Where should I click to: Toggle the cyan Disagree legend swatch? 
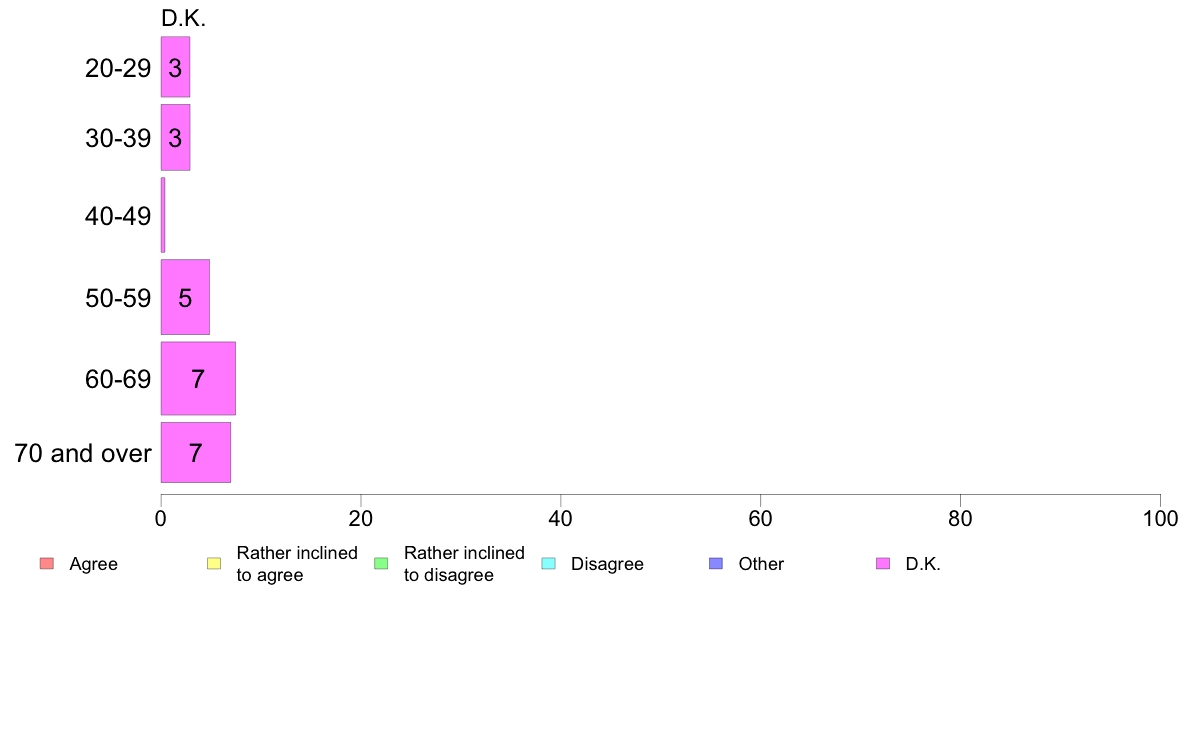click(x=549, y=563)
